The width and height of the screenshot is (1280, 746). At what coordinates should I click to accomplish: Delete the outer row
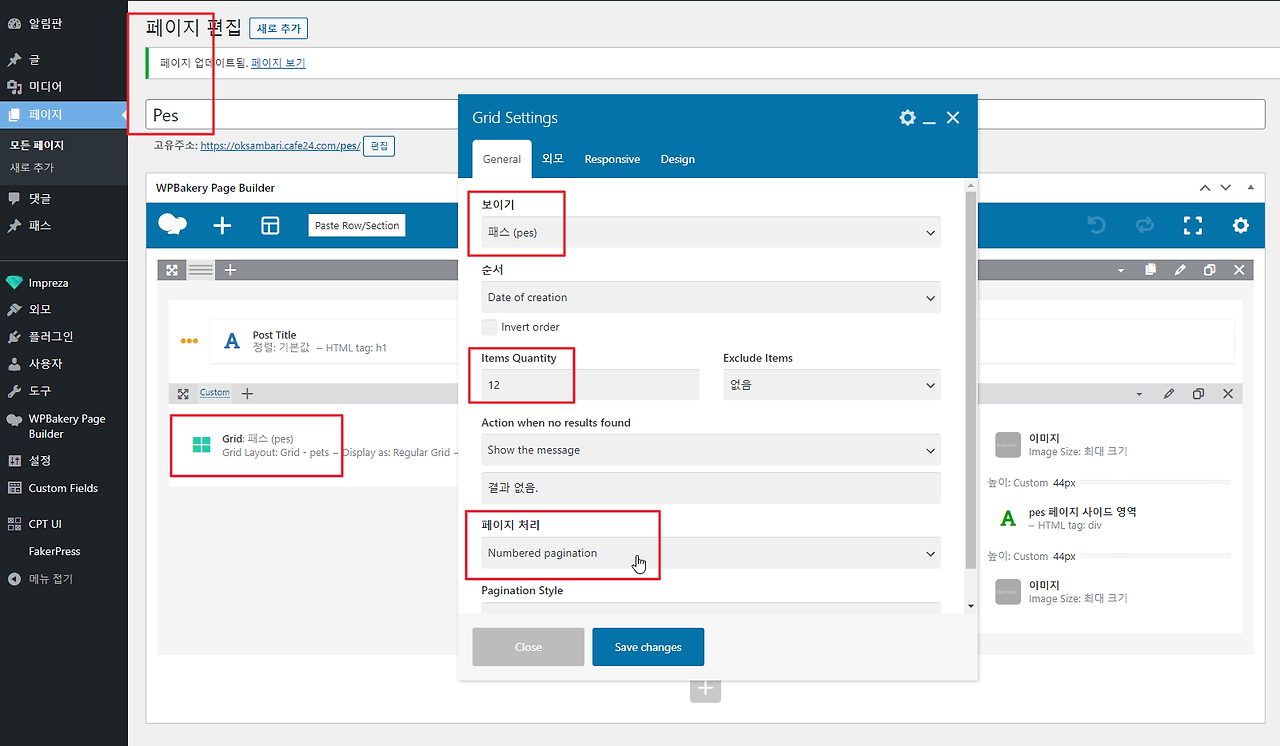1240,270
